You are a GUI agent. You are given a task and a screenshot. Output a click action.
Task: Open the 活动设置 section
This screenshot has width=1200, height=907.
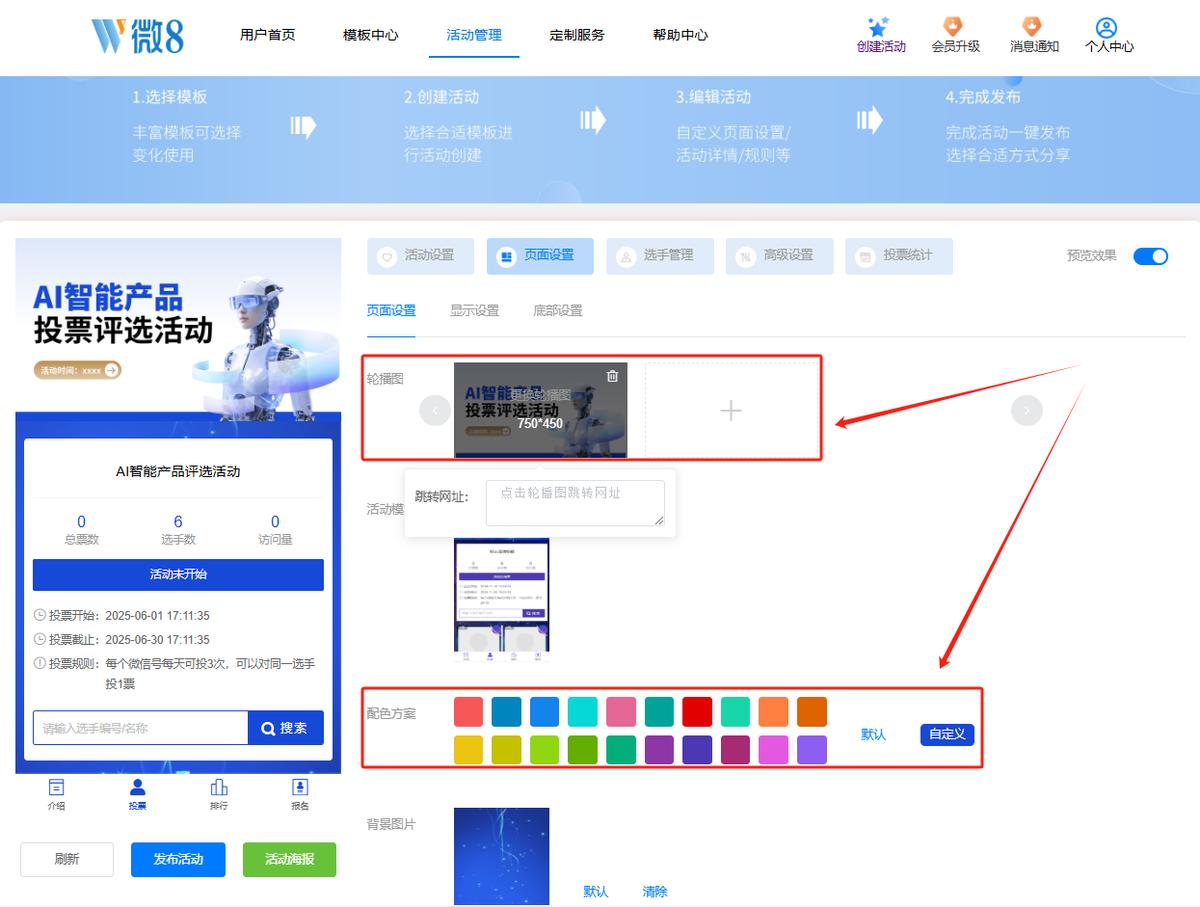[x=420, y=256]
